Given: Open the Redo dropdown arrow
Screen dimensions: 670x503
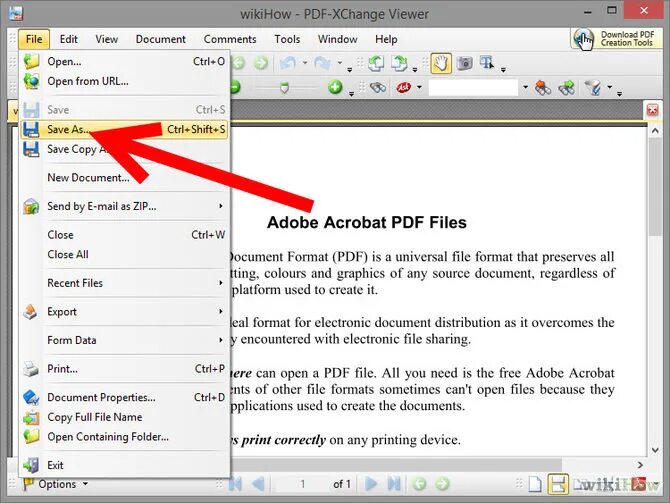Looking at the screenshot, I should coord(340,63).
